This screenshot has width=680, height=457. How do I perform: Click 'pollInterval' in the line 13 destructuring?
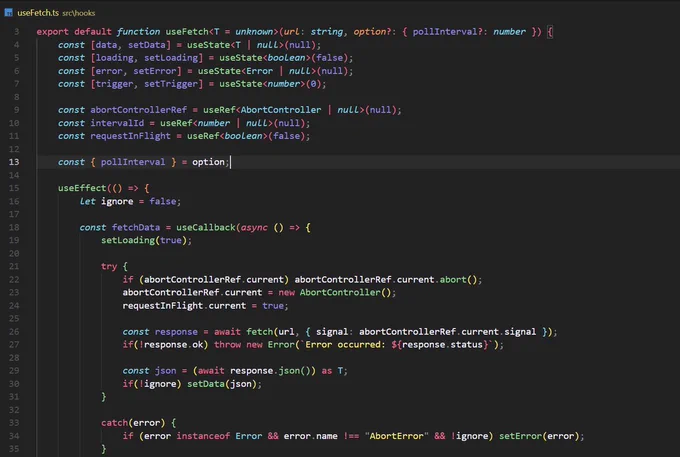click(x=133, y=162)
